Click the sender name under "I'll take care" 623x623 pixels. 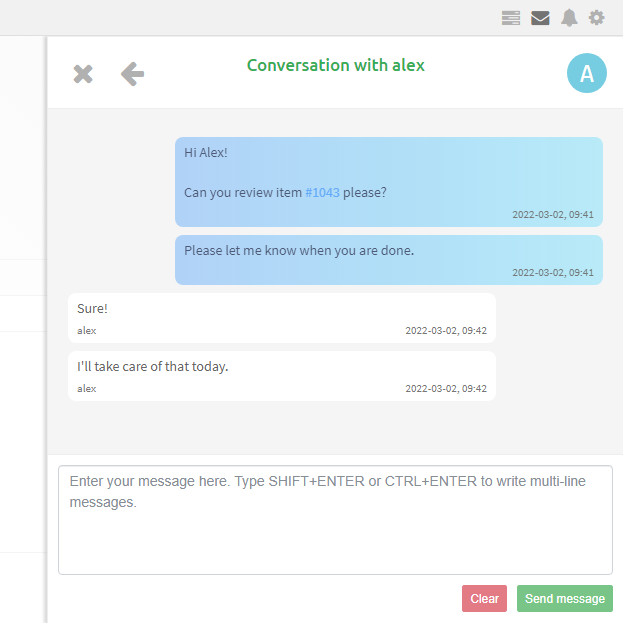(x=87, y=388)
